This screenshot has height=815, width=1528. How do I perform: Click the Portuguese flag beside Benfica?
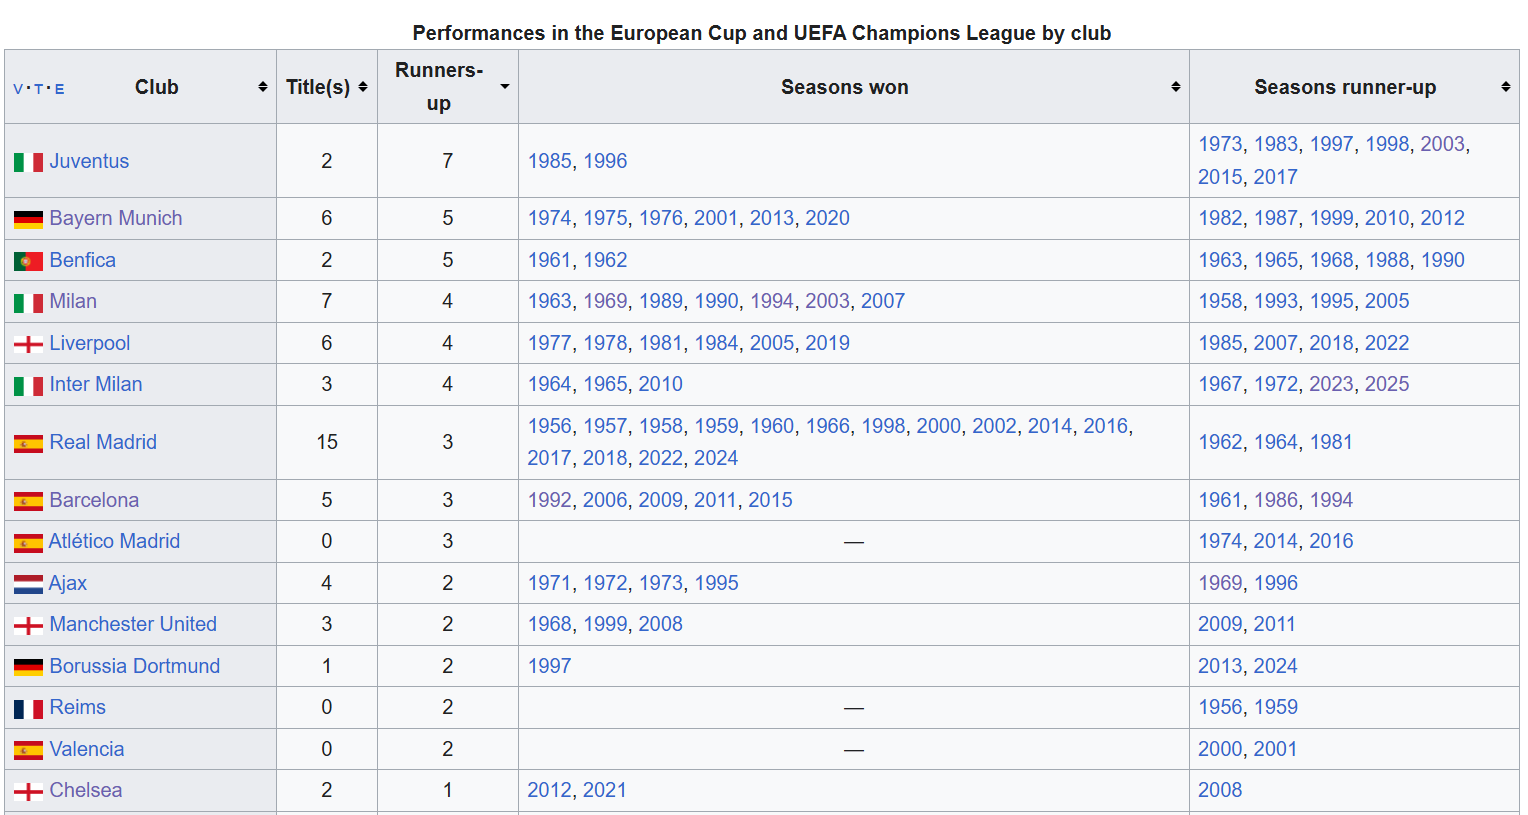coord(28,261)
